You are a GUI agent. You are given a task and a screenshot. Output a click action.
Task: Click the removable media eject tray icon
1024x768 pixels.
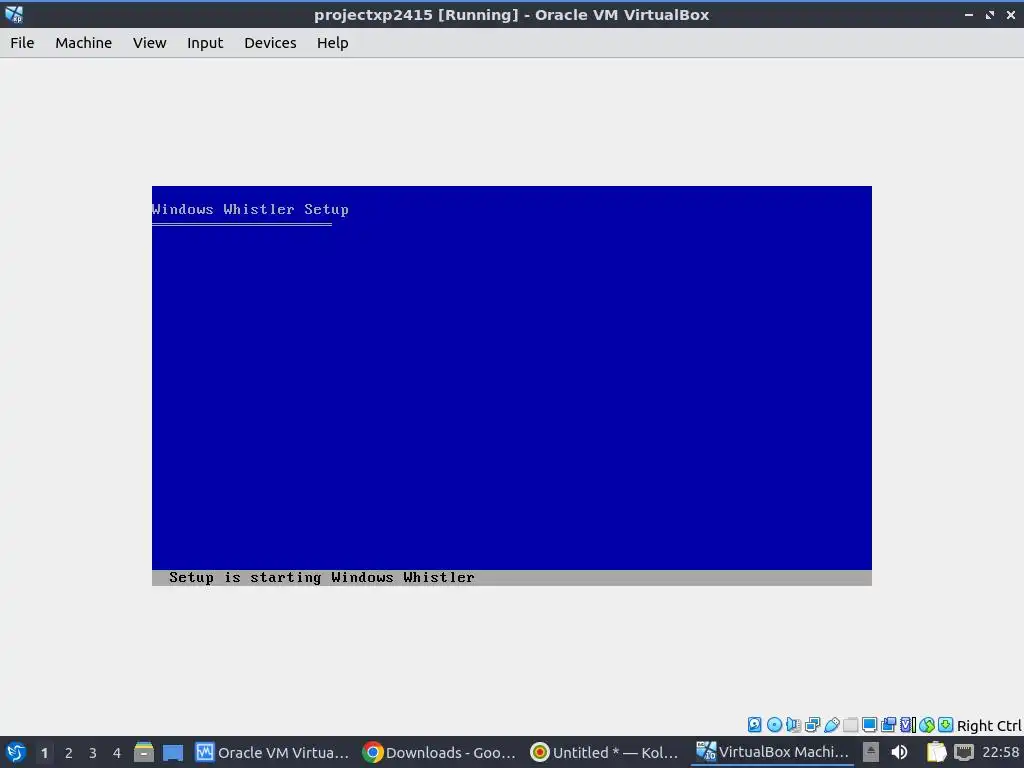click(871, 752)
